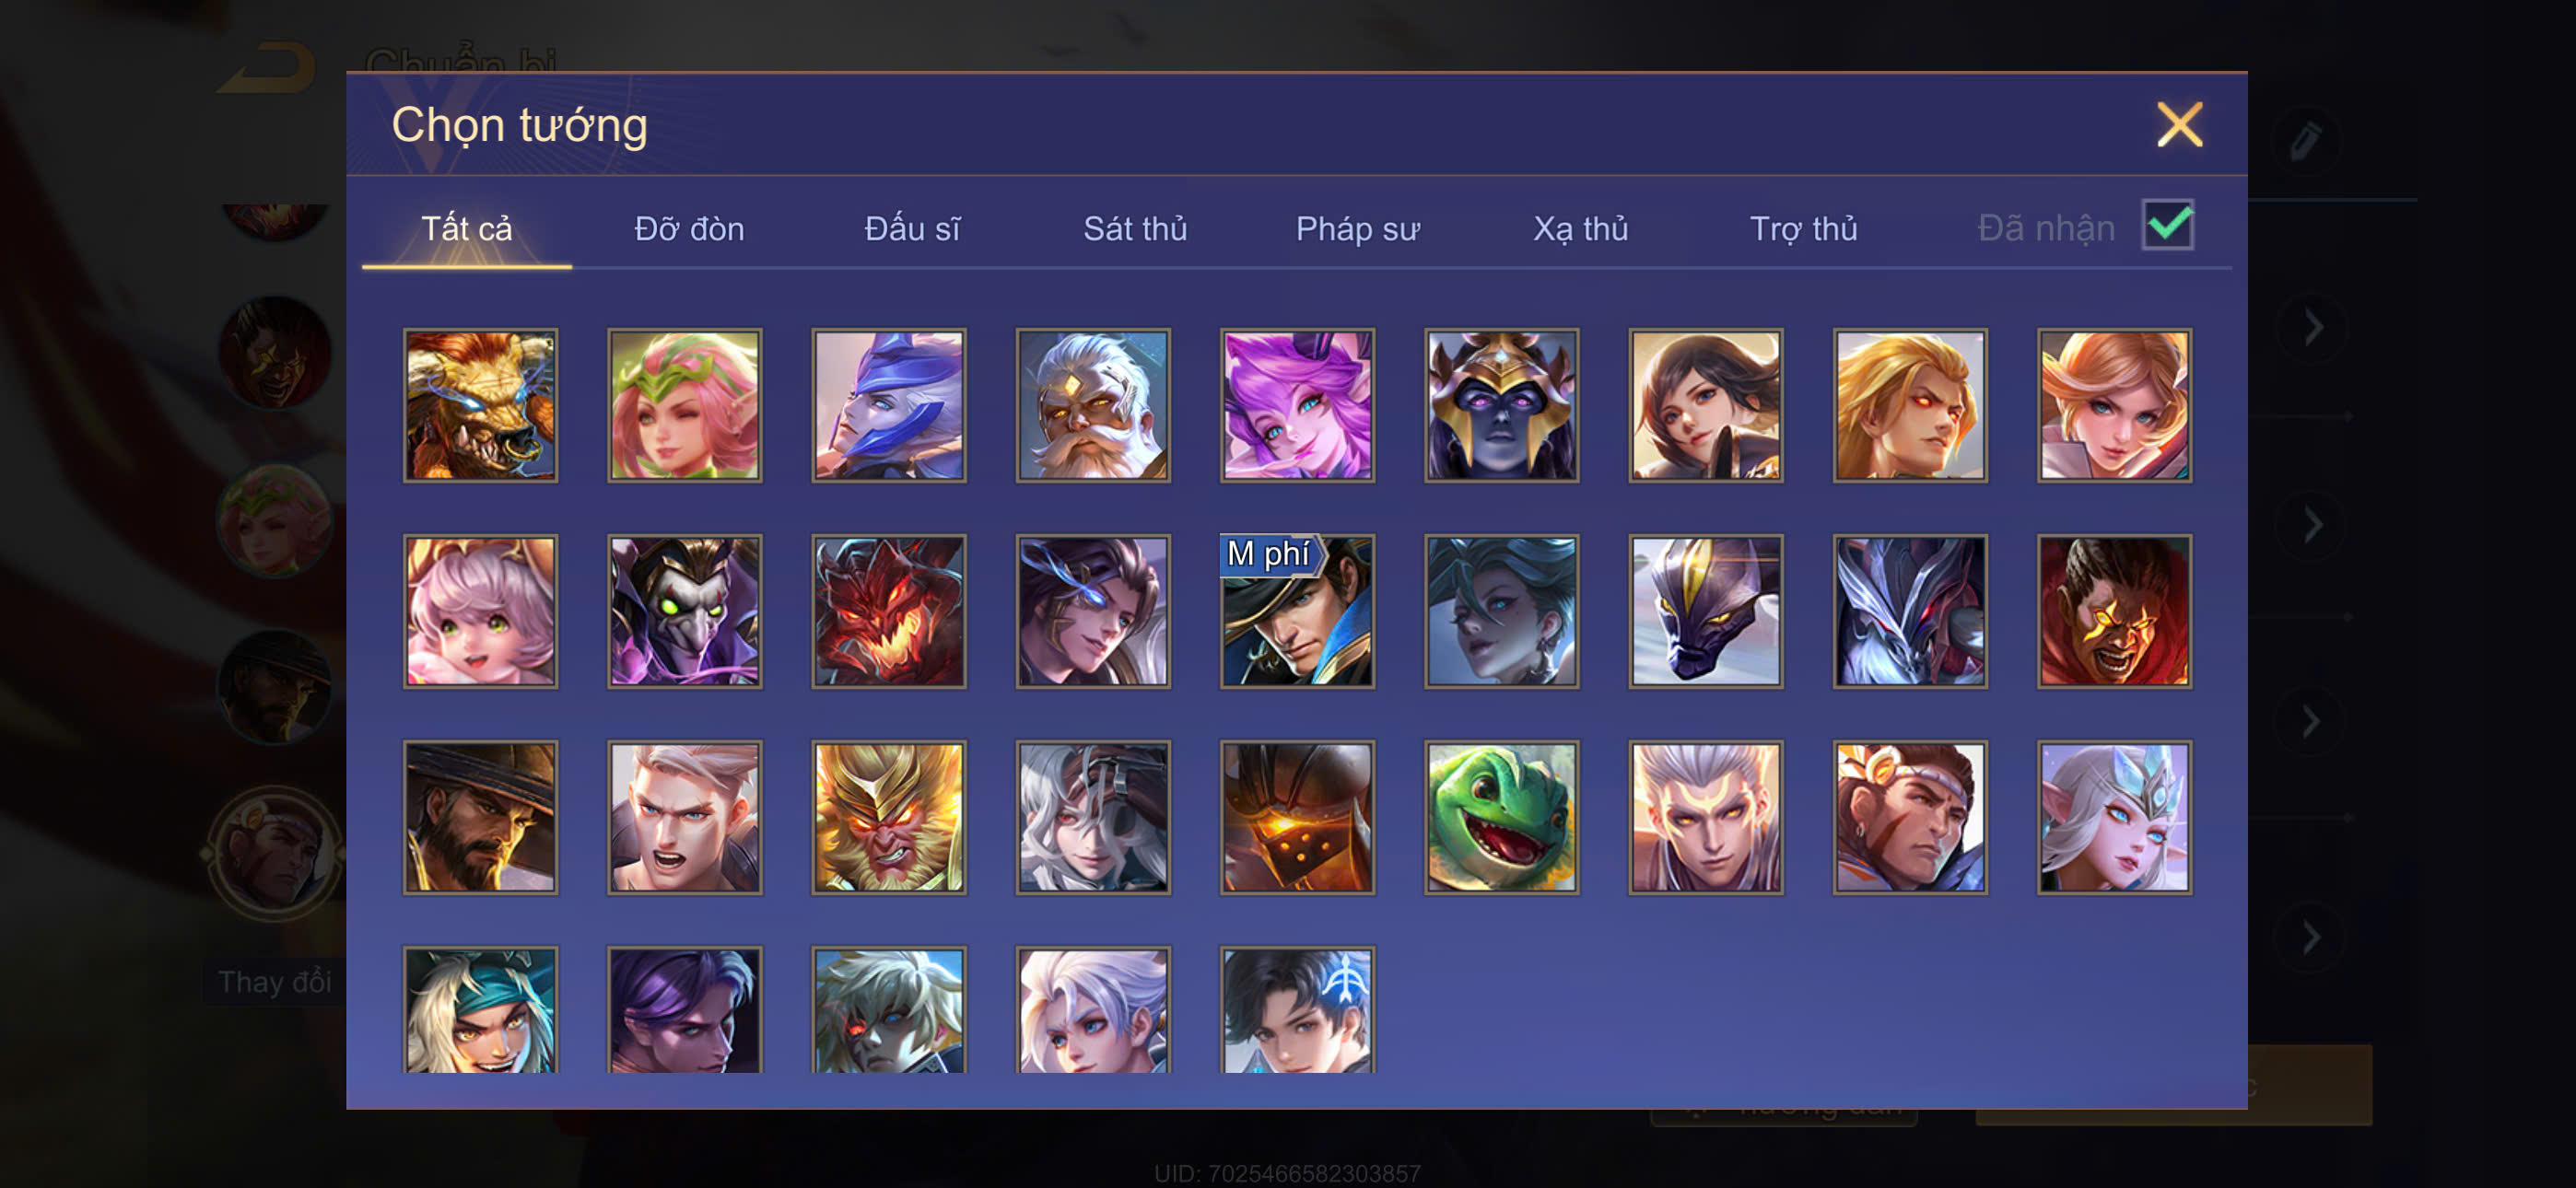Select the Tất cả tab
Screen dimensions: 2576x1188
(466, 229)
